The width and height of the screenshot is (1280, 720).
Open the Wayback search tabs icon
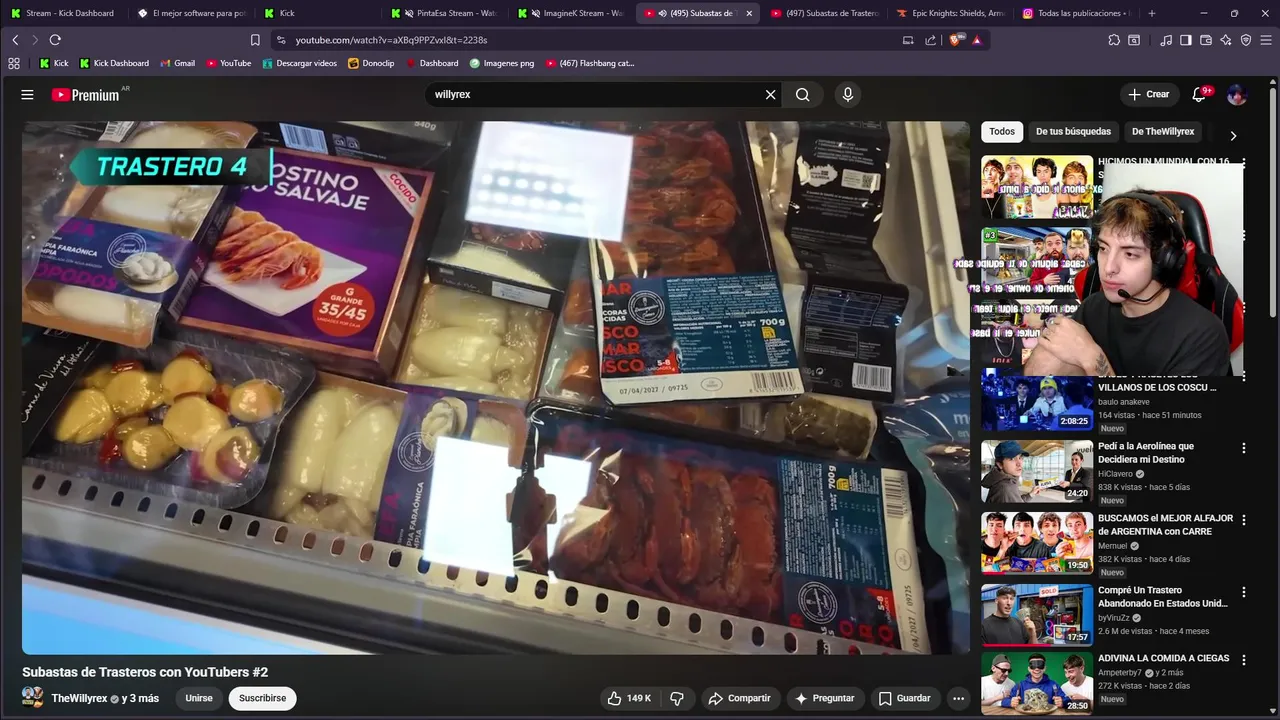tap(1134, 40)
